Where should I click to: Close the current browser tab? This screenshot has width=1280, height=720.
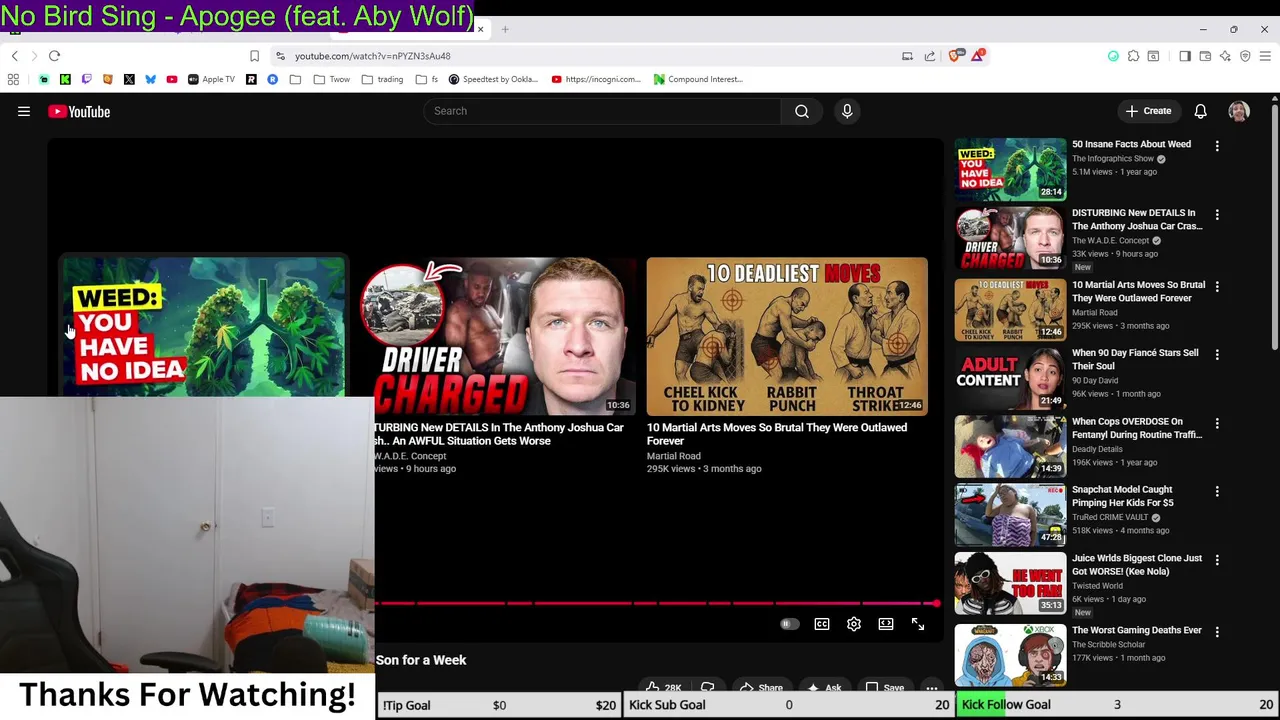click(x=480, y=29)
